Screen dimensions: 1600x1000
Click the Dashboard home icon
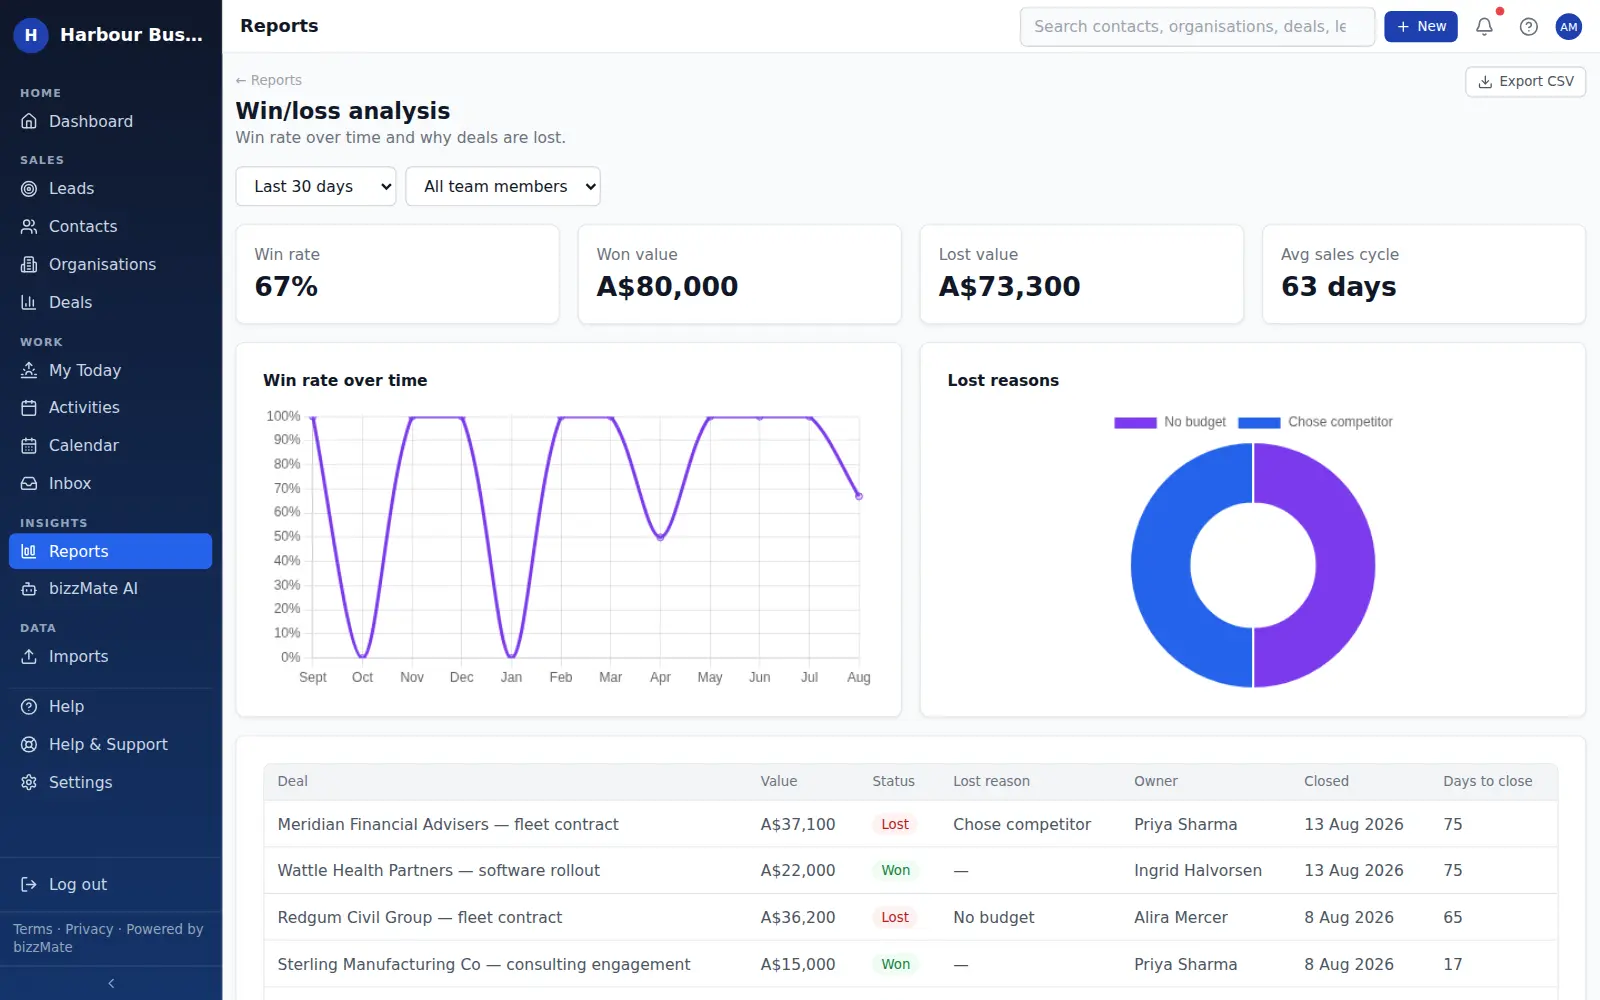(29, 122)
